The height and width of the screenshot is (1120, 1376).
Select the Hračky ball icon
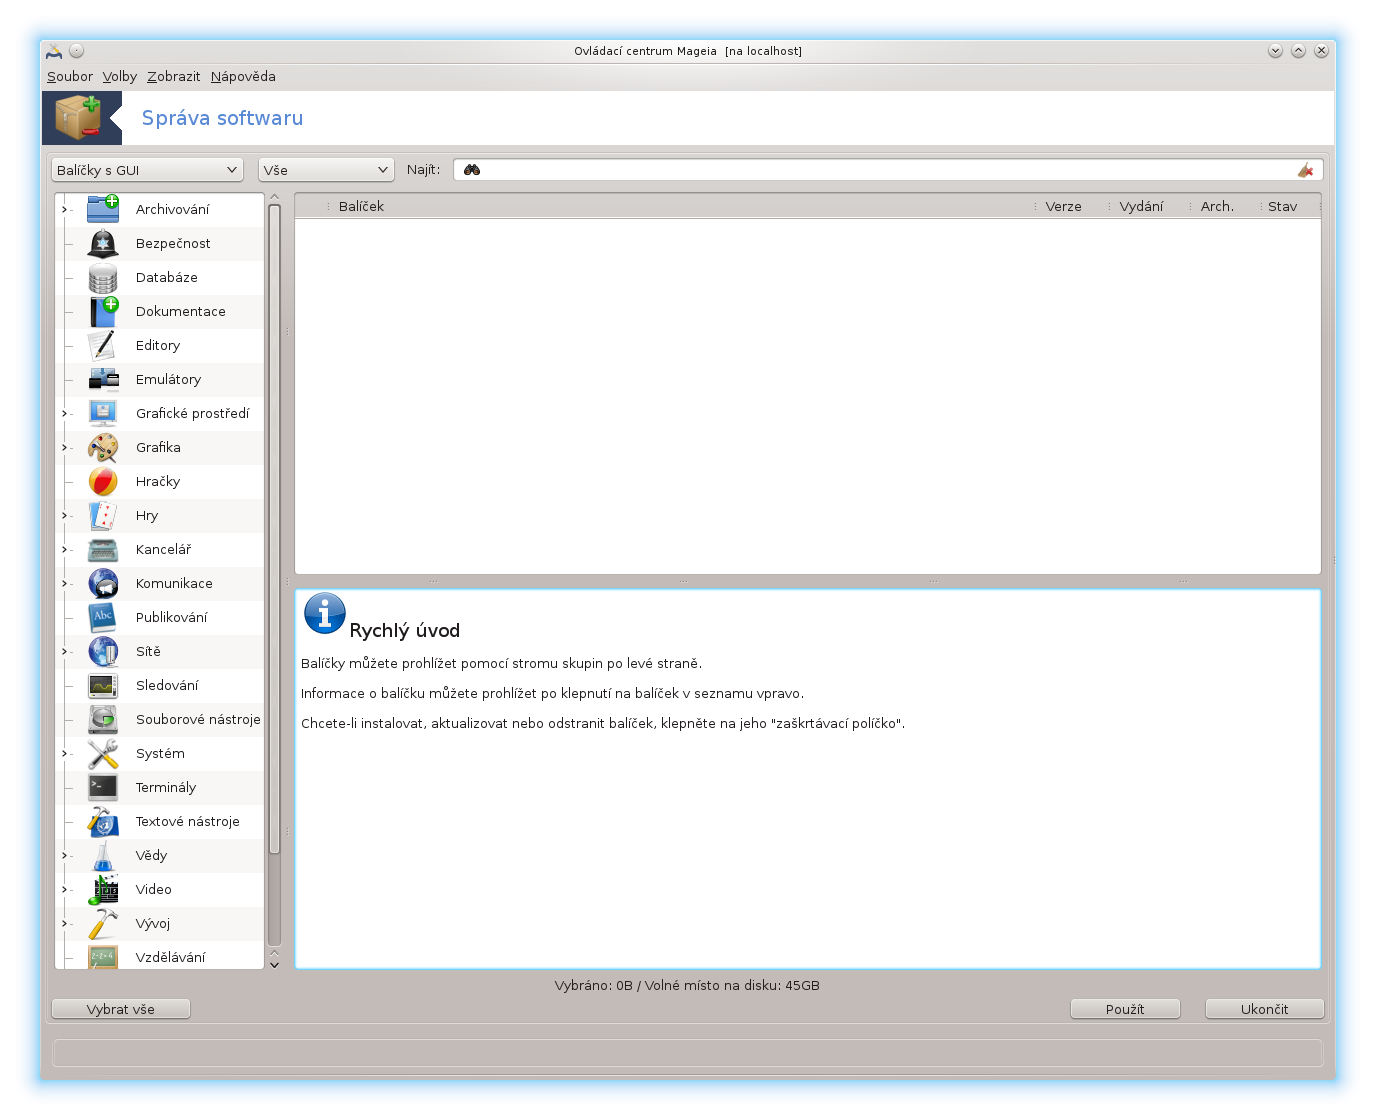103,481
